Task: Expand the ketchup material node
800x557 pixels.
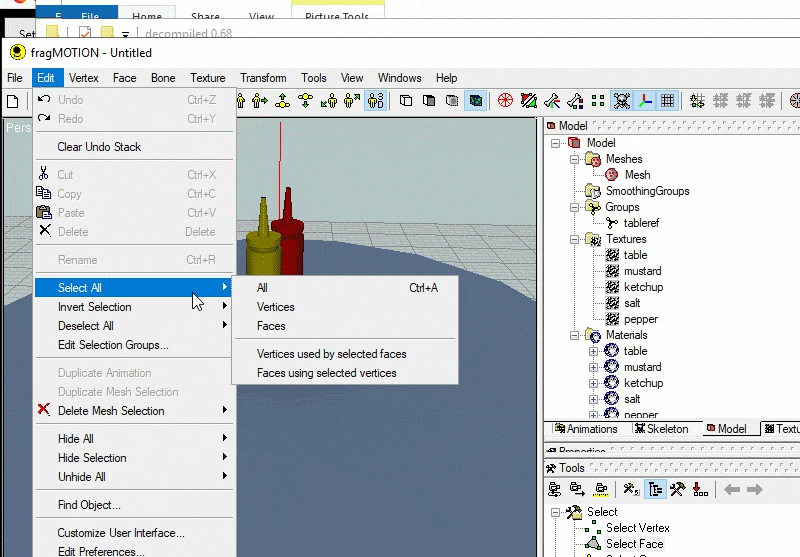Action: click(593, 383)
